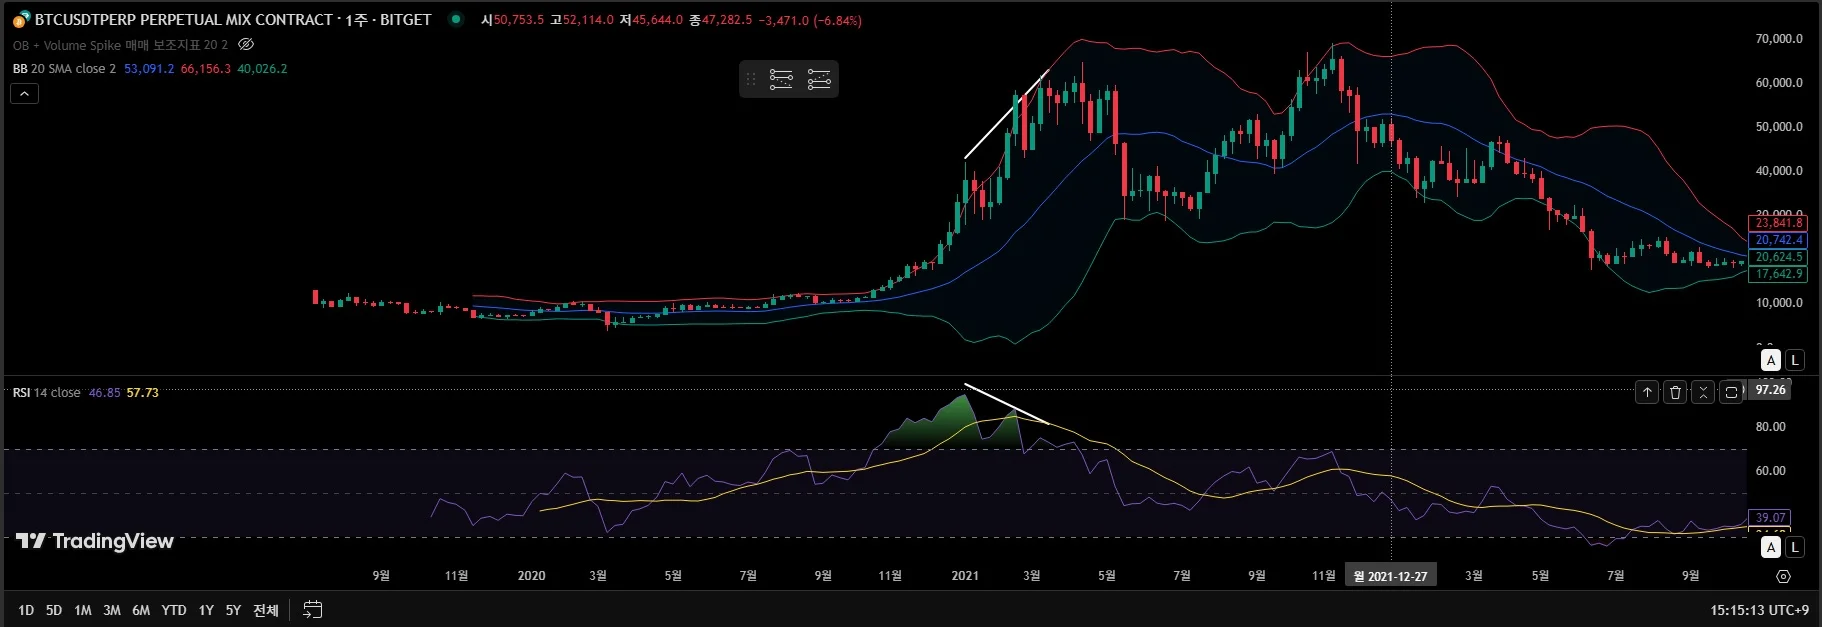Click the 70,000.0 price axis label
1822x627 pixels.
[x=1779, y=39]
